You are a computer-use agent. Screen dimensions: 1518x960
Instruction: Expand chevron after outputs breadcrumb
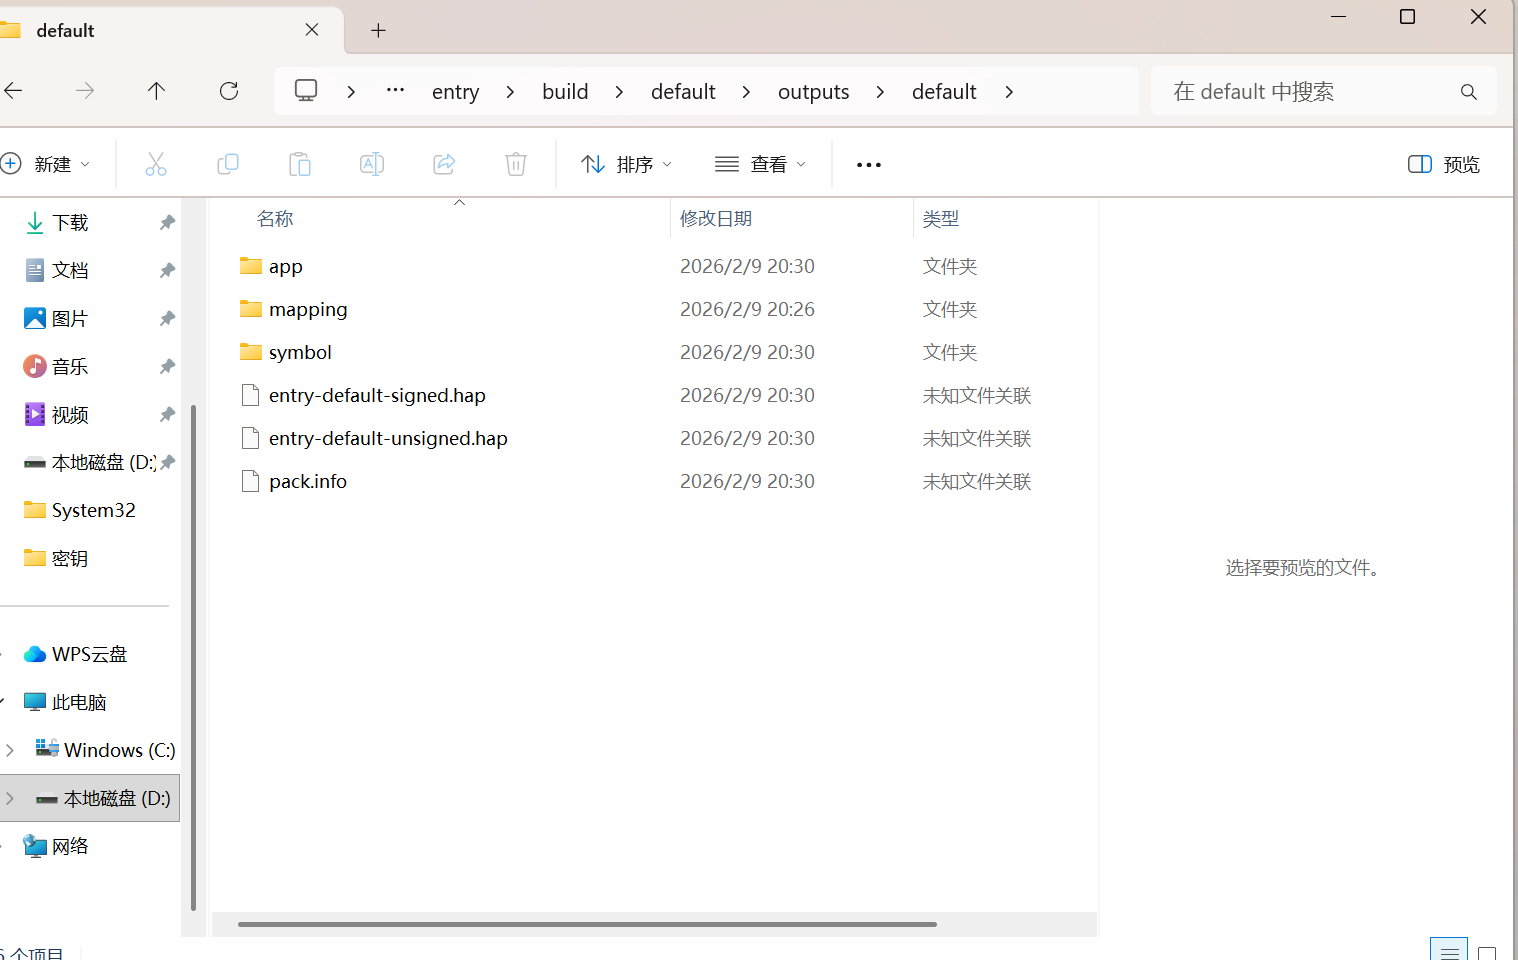880,92
